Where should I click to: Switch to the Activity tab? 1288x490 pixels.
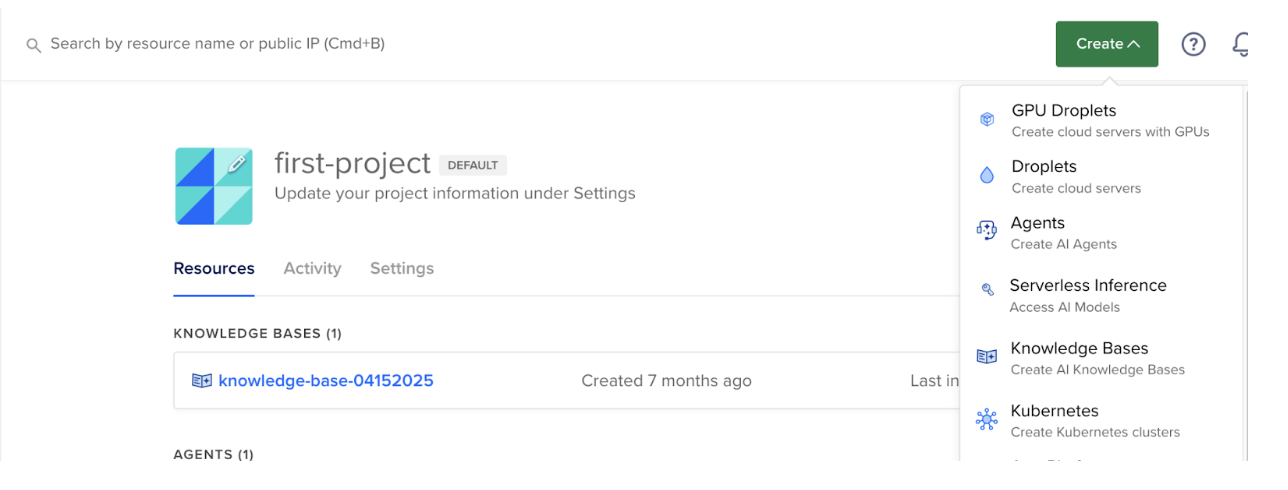point(312,268)
